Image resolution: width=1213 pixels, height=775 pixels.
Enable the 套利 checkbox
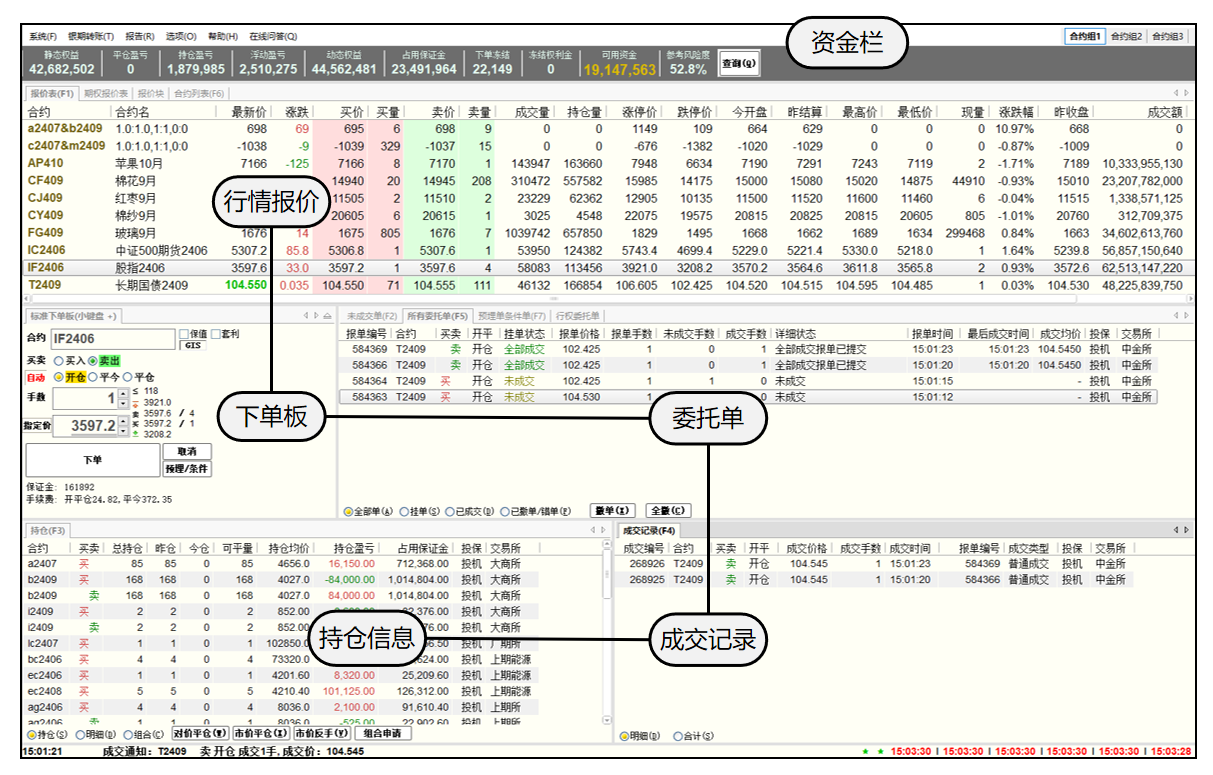[215, 334]
